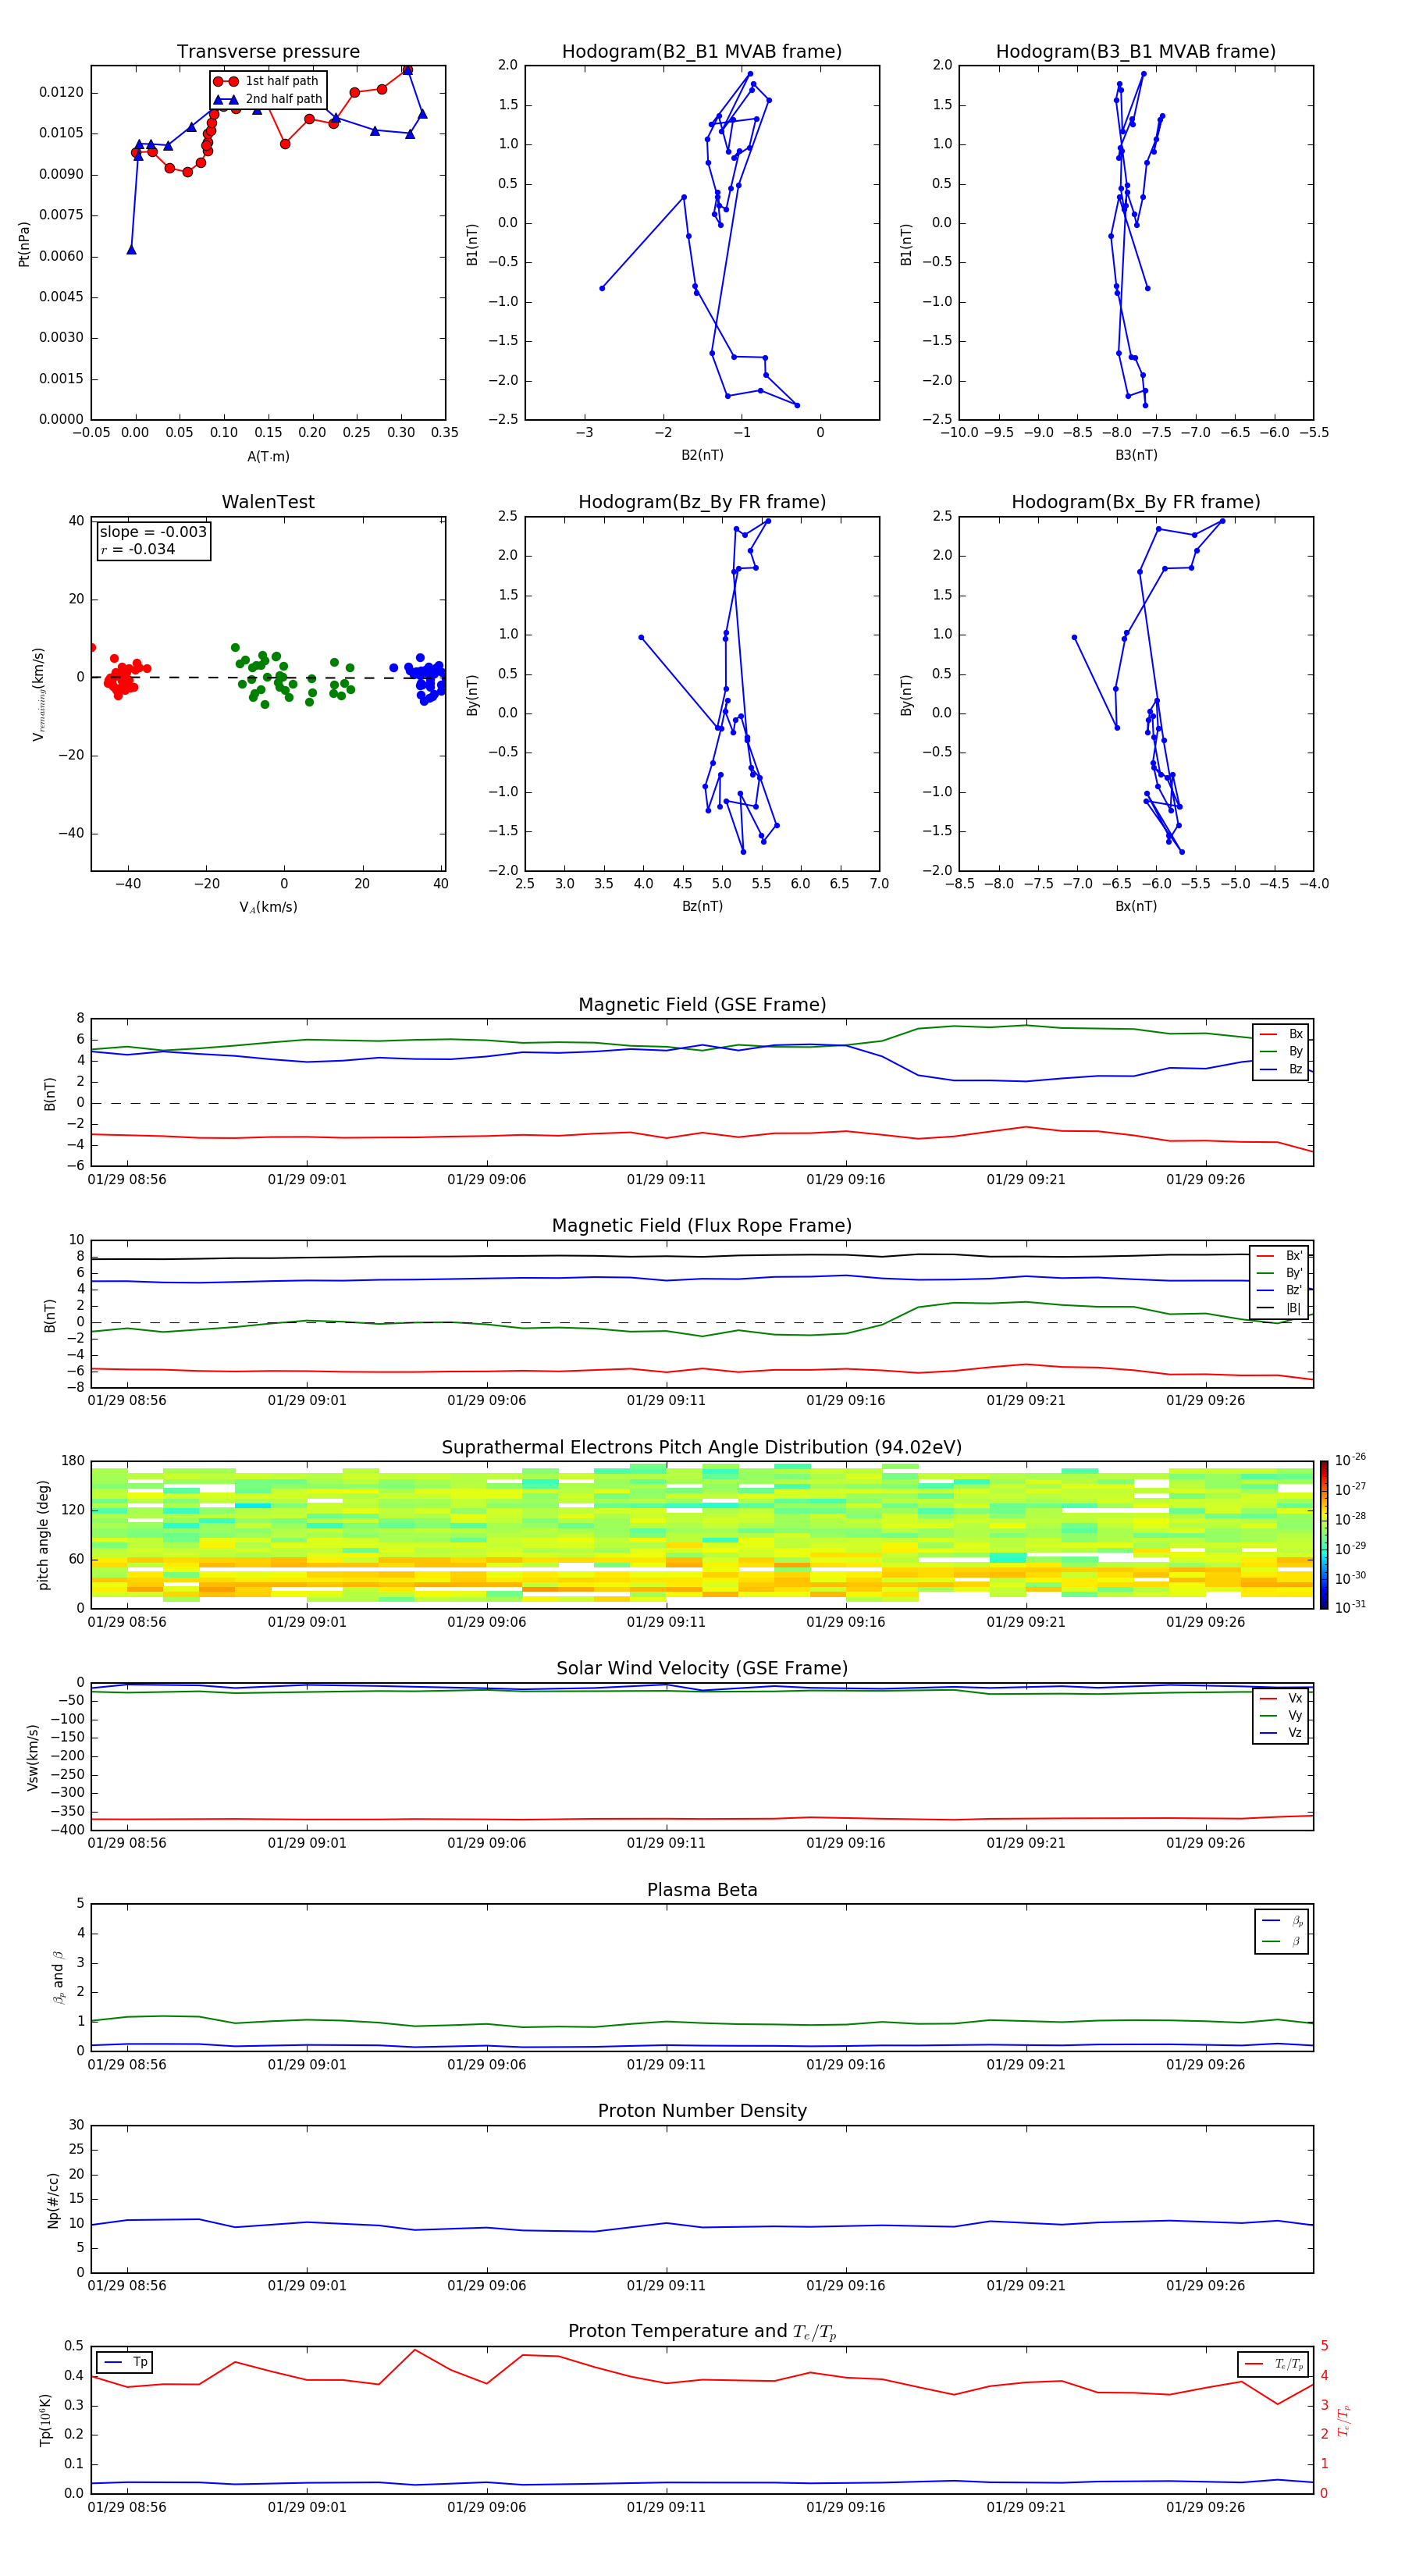This screenshot has height=2576, width=1405.
Task: Click the "A(T·m)" x-axis label
Action: [x=268, y=456]
